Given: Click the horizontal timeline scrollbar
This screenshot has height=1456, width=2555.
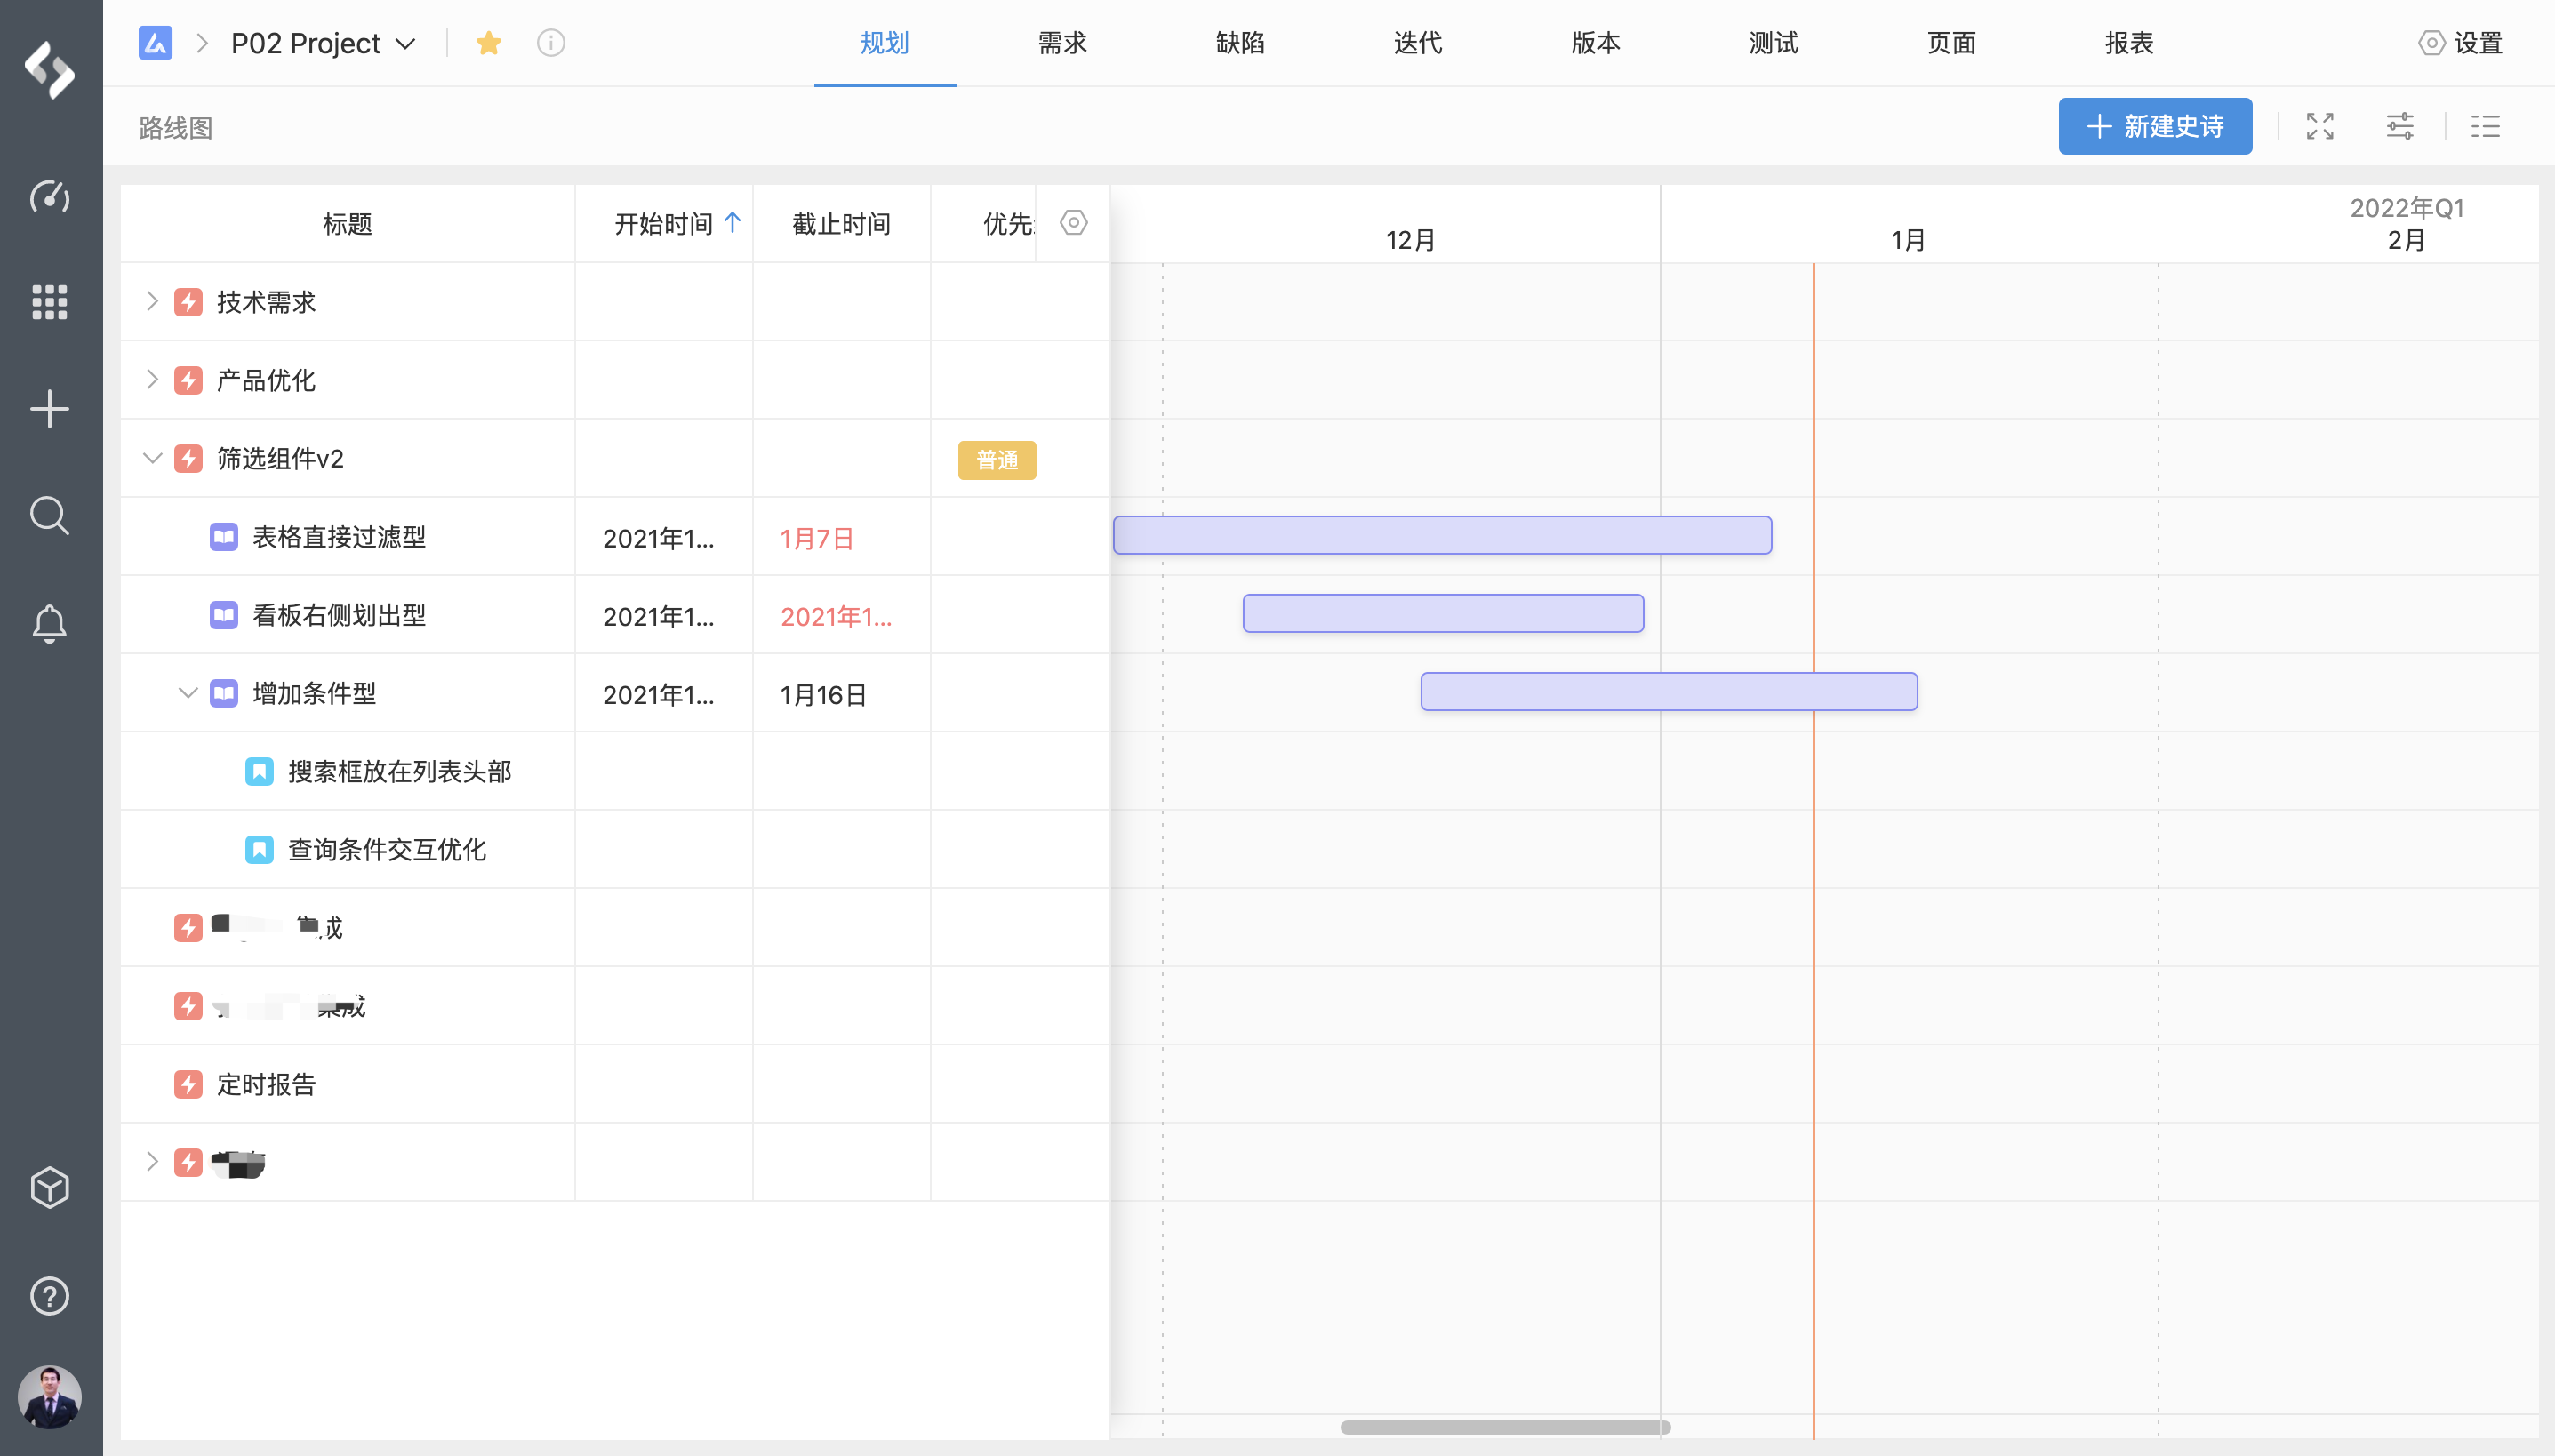Looking at the screenshot, I should point(1504,1427).
